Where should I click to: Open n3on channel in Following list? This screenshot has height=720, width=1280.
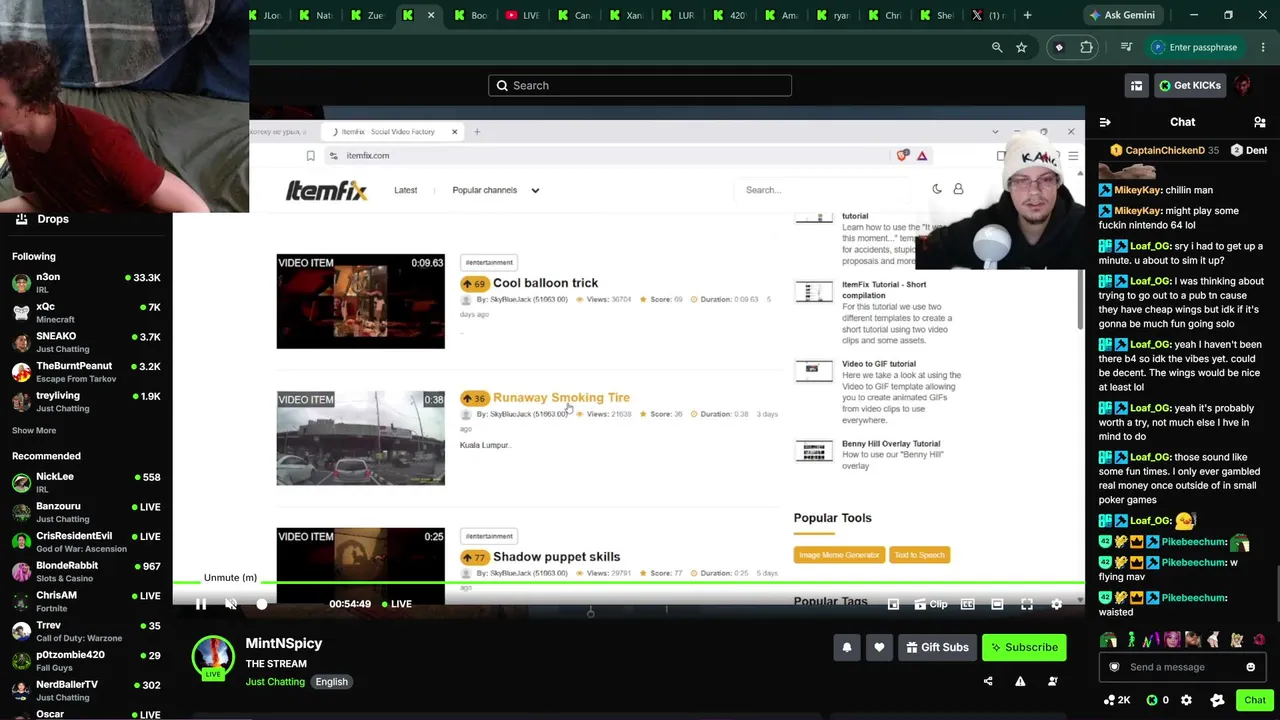86,283
